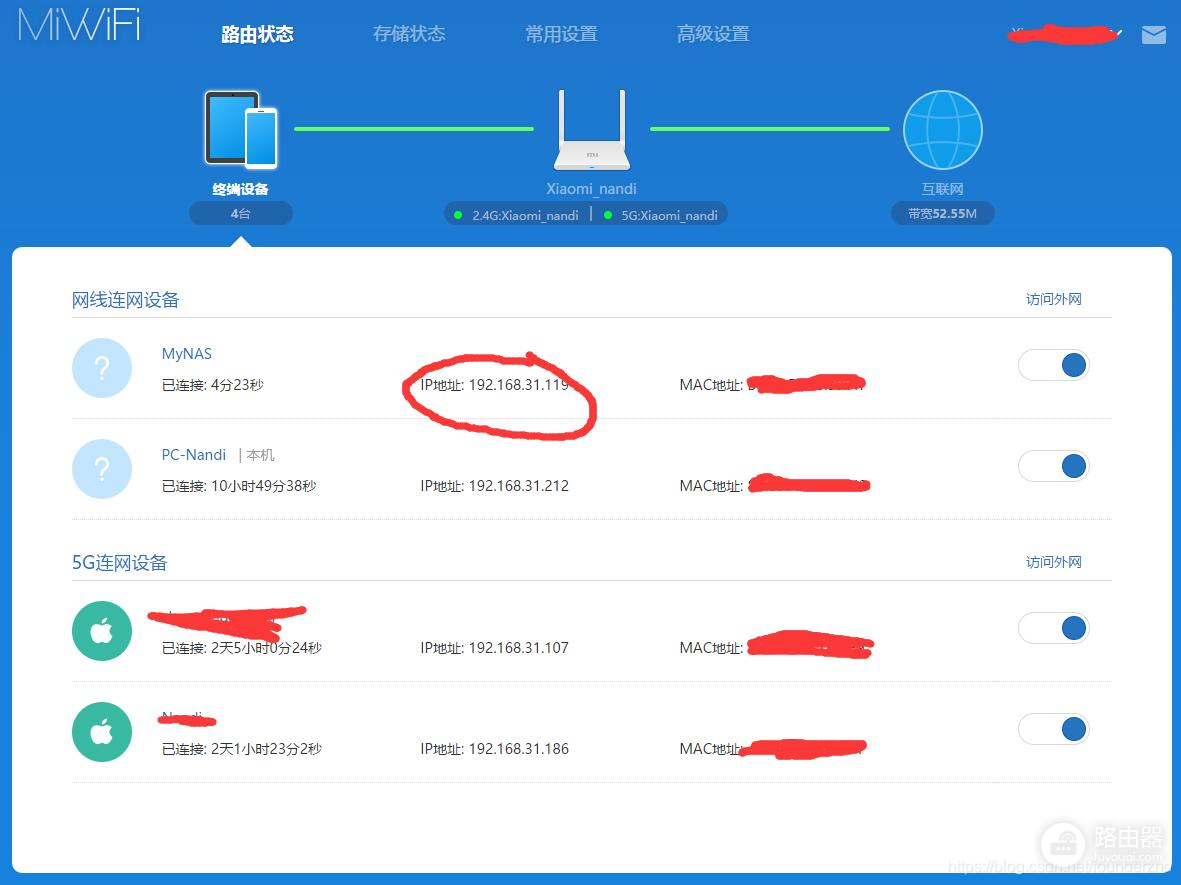Click the 2.4G:Xiaomi_nandi network label
The width and height of the screenshot is (1181, 885).
click(x=524, y=214)
